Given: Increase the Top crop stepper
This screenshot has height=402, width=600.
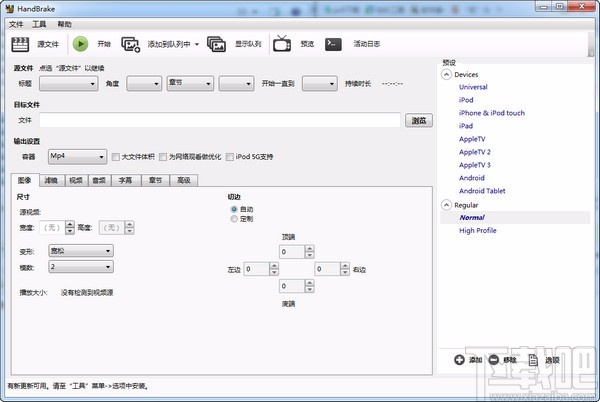Looking at the screenshot, I should tap(310, 249).
